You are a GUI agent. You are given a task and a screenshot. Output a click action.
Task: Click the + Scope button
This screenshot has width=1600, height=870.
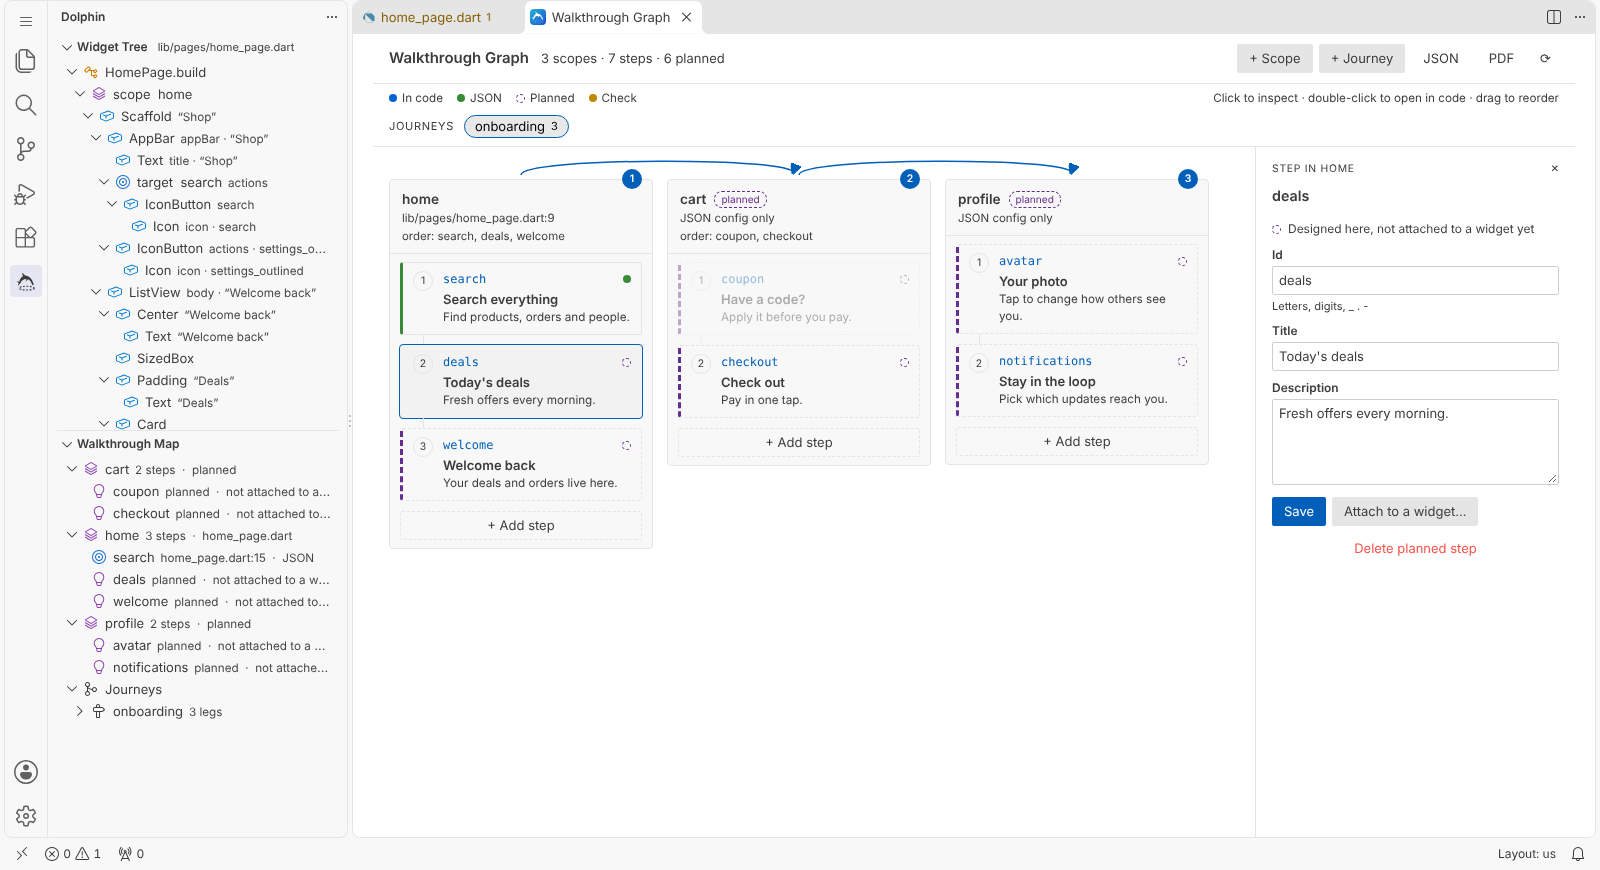click(x=1275, y=59)
